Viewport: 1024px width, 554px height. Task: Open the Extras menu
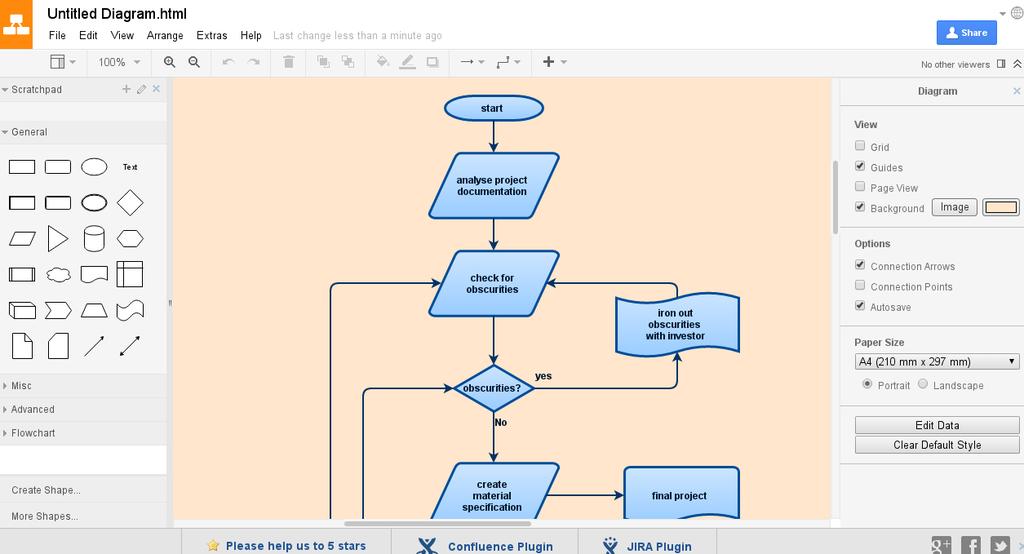(212, 35)
